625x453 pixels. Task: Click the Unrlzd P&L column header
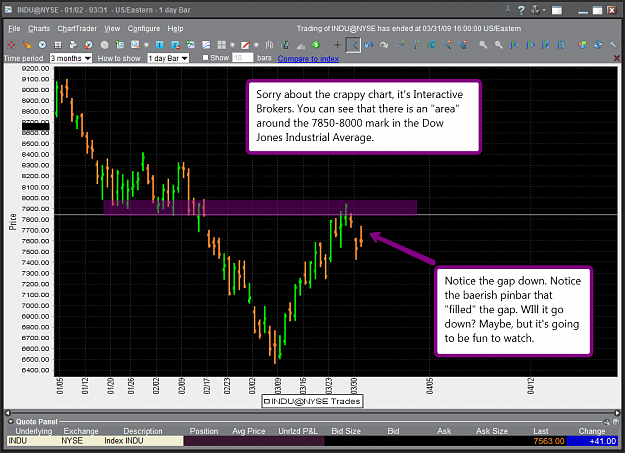pyautogui.click(x=298, y=431)
